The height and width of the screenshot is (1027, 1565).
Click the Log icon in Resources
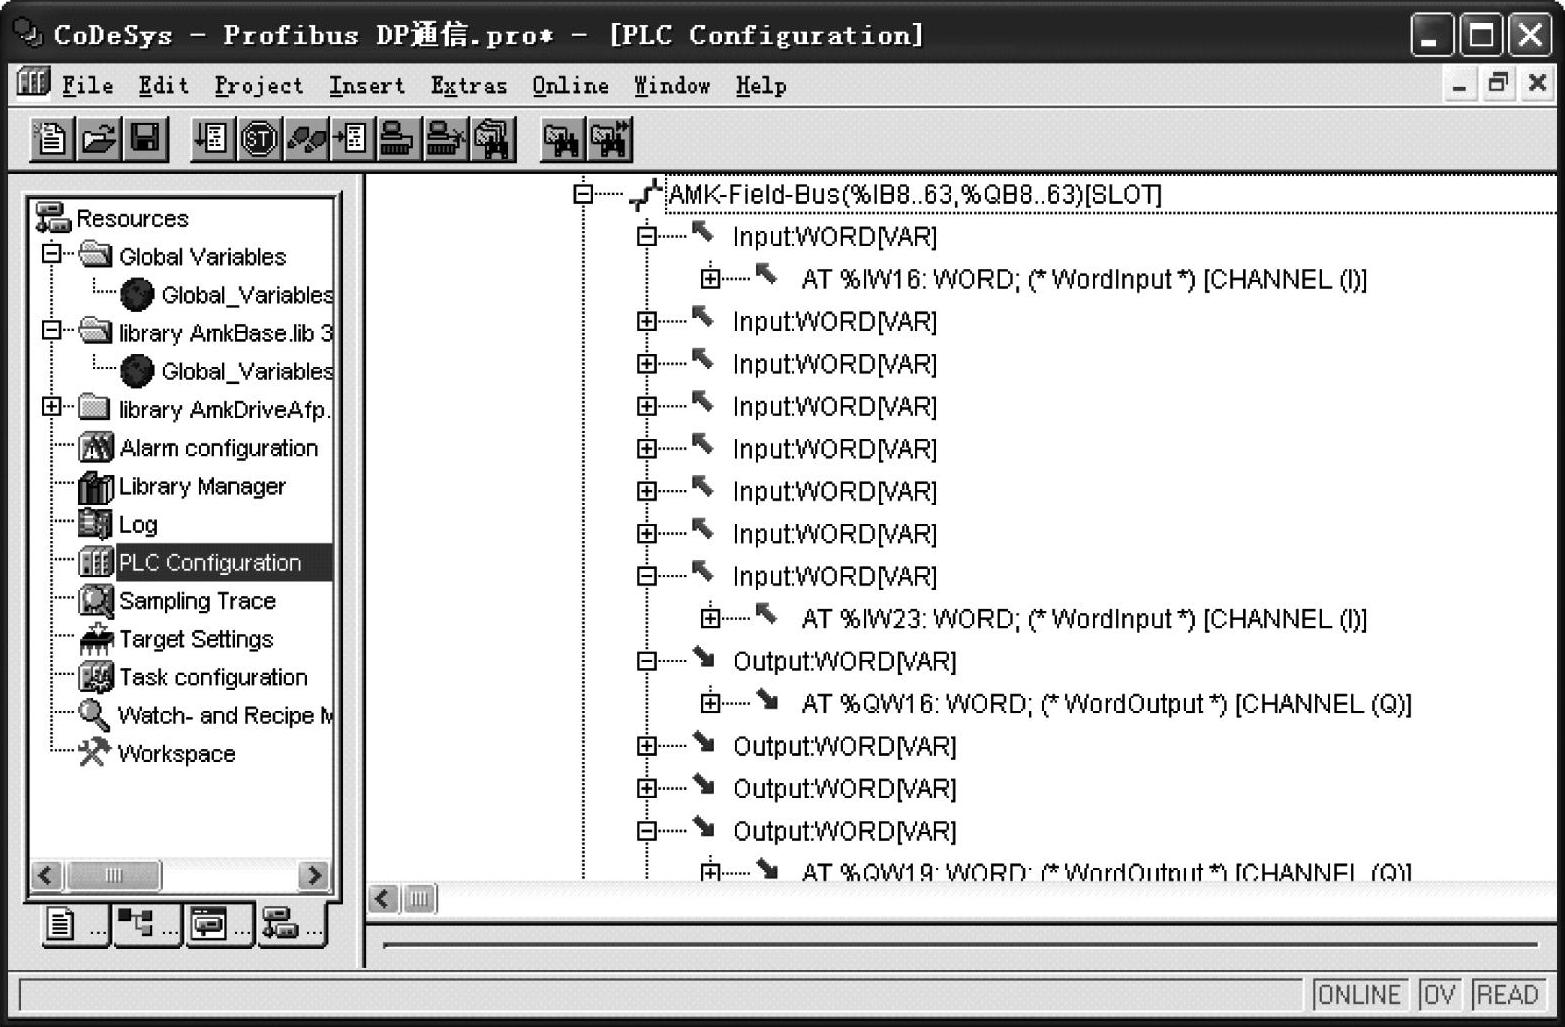coord(96,524)
